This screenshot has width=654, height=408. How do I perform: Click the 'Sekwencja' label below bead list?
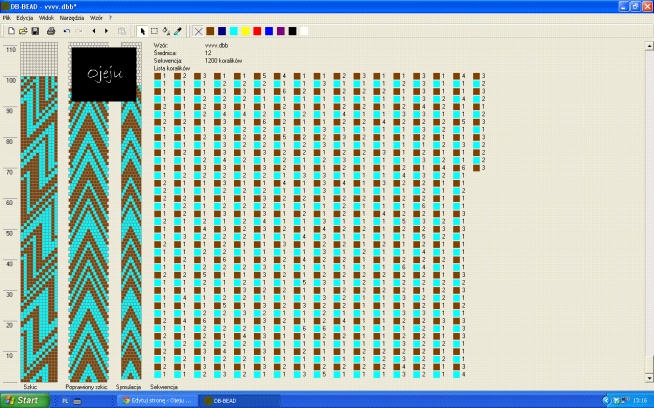click(x=164, y=387)
